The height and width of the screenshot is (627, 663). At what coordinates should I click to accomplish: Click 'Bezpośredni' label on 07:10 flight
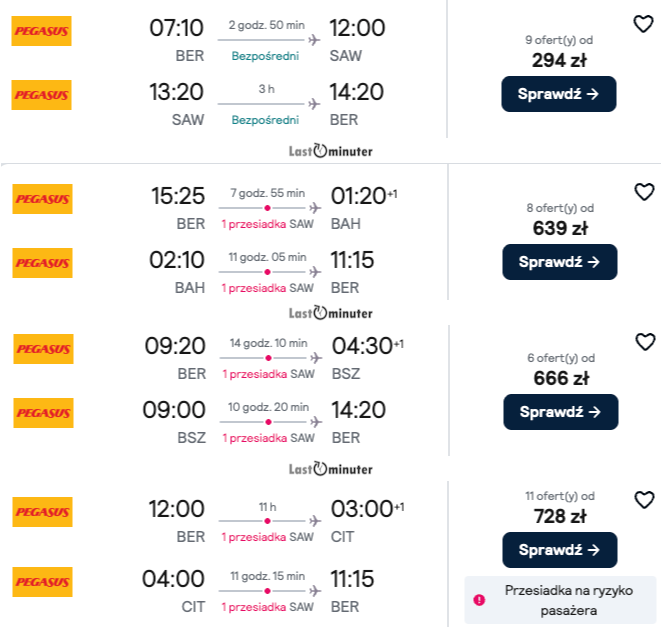(x=265, y=56)
